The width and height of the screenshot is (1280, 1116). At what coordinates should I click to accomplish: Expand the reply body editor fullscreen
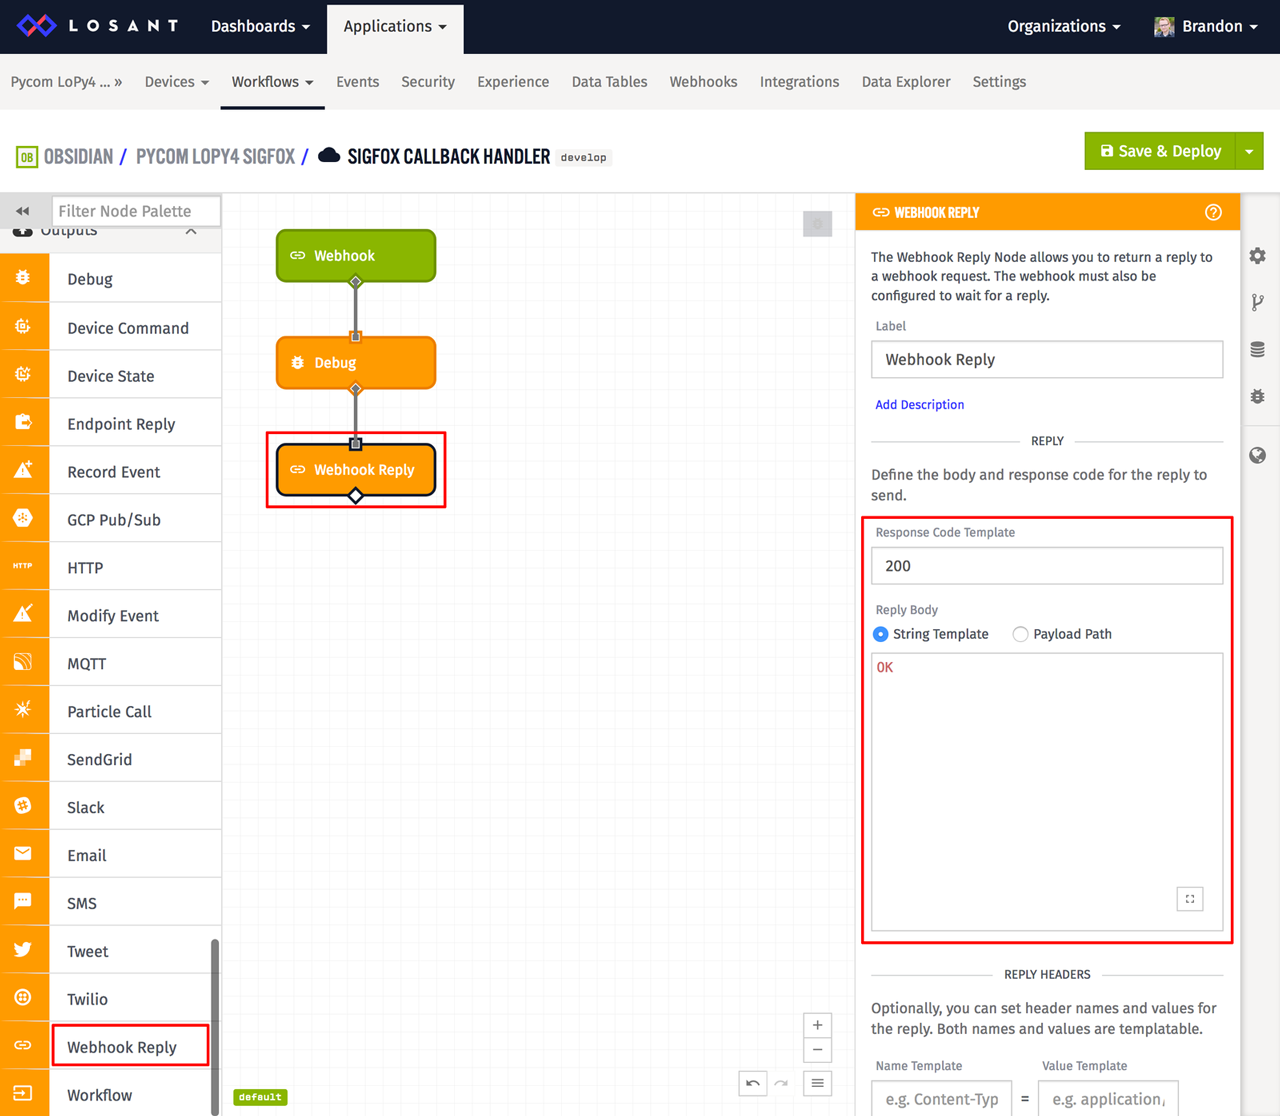coord(1190,899)
